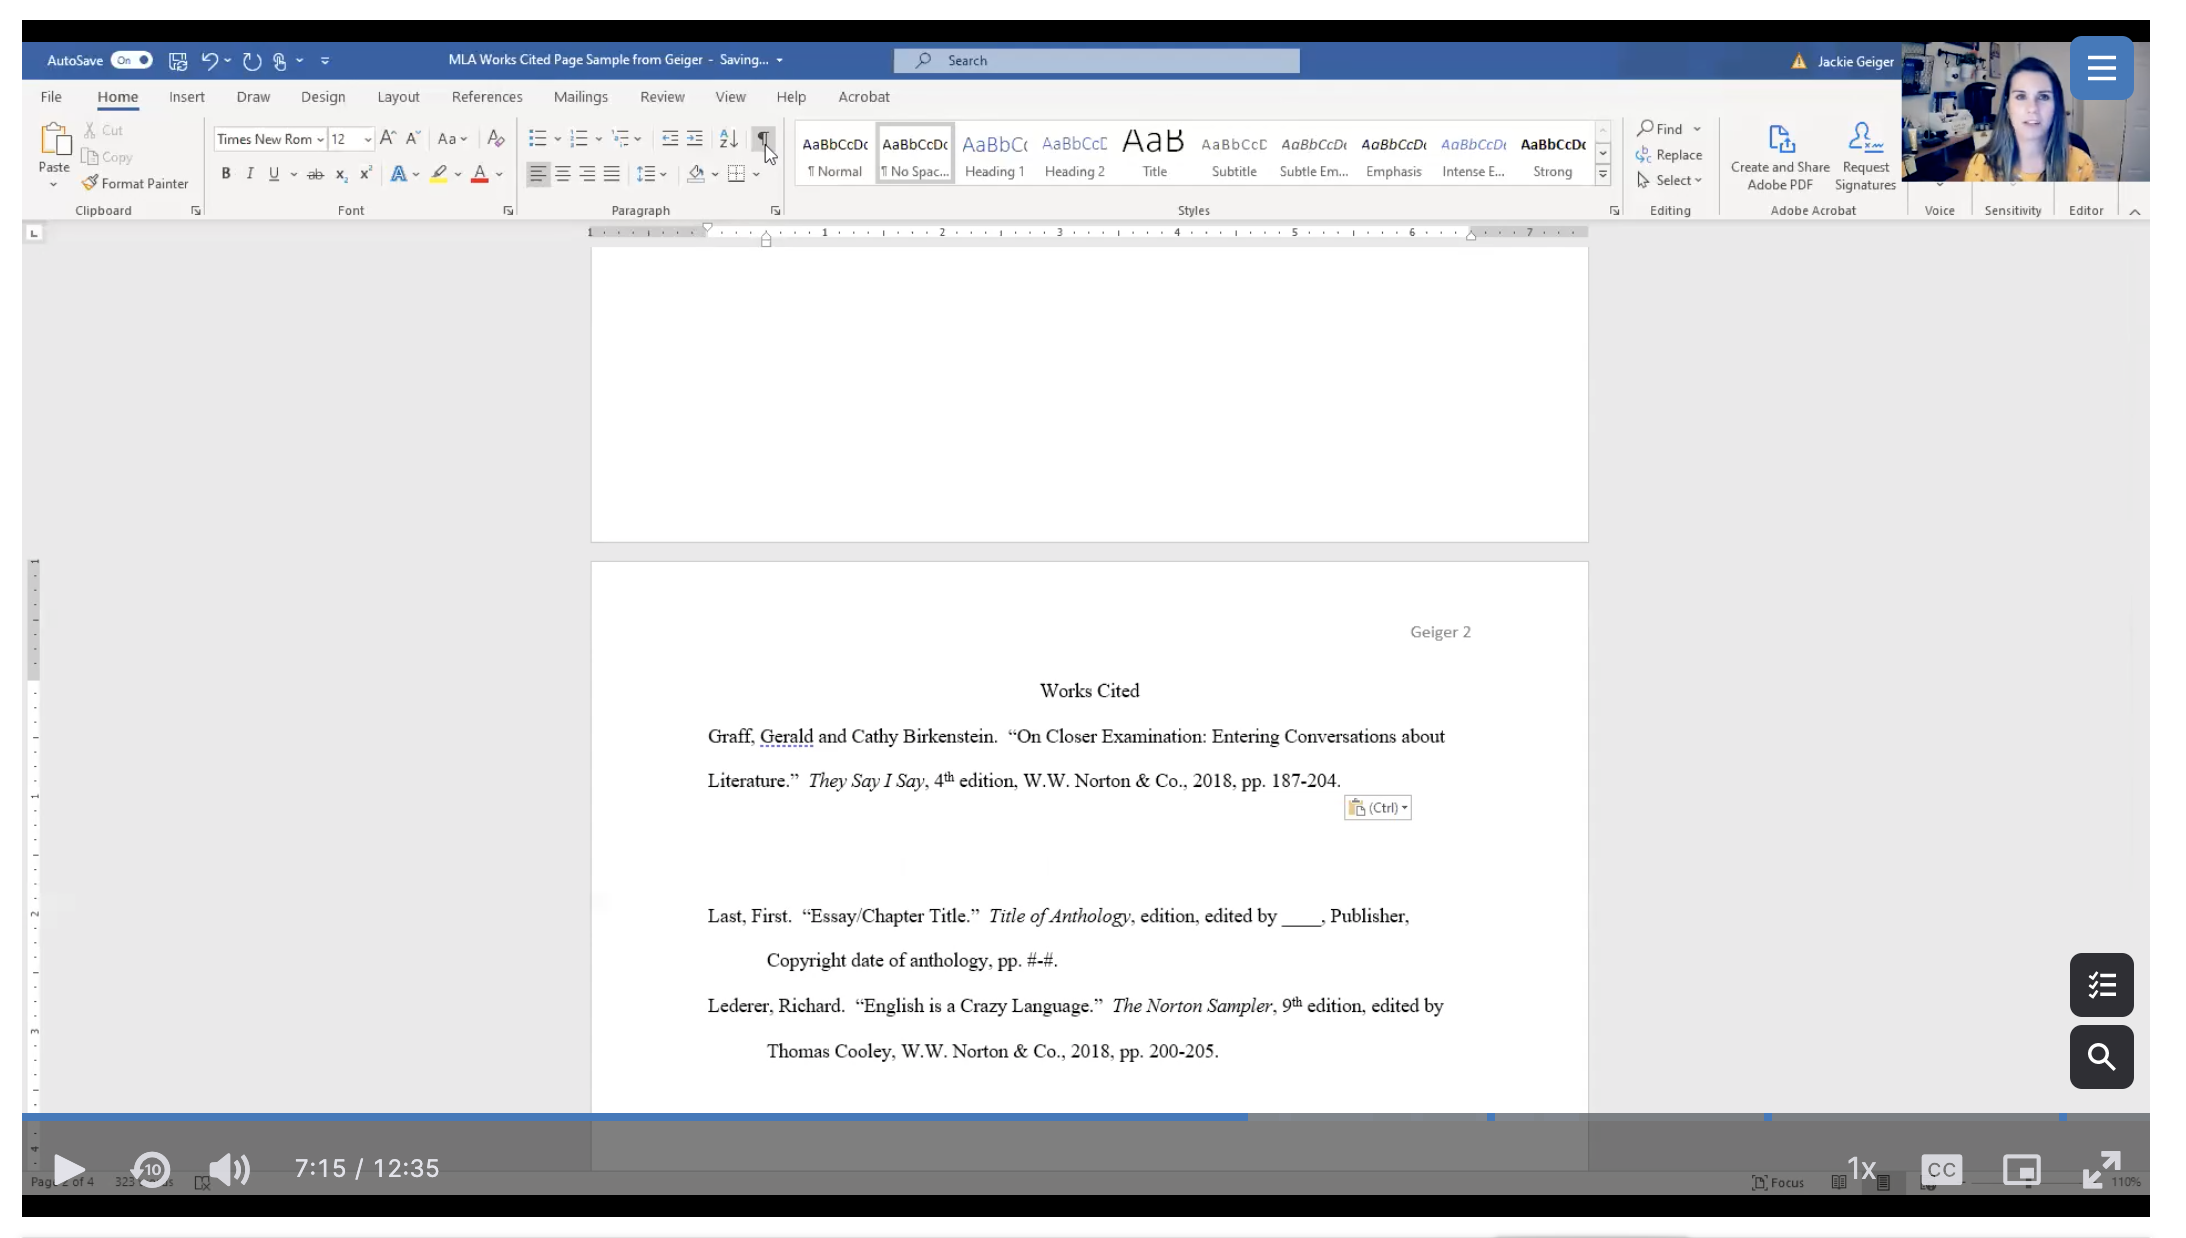This screenshot has height=1238, width=2186.
Task: Open the font name dropdown
Action: (x=320, y=140)
